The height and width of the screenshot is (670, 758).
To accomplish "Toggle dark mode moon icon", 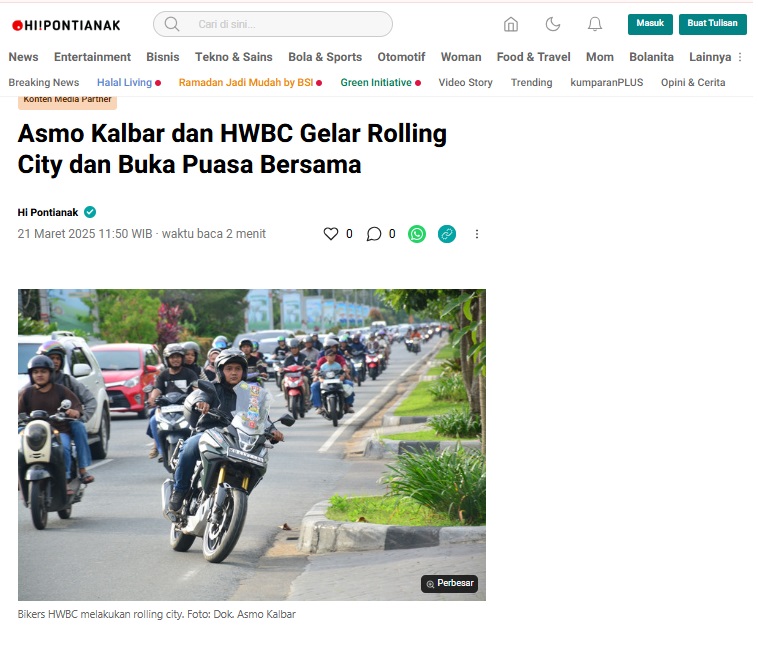I will (x=553, y=24).
